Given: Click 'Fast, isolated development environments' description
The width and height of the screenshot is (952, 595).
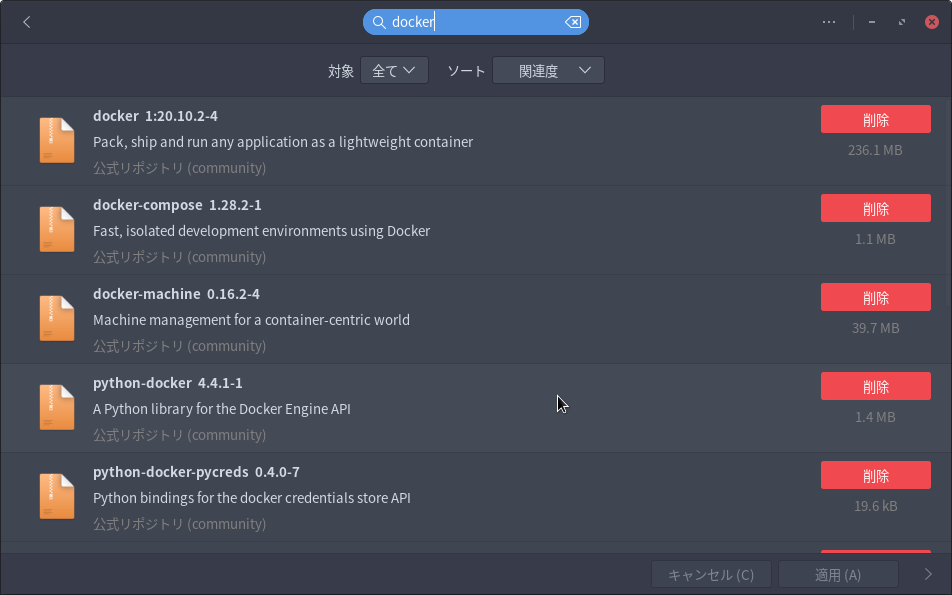Looking at the screenshot, I should [x=261, y=231].
